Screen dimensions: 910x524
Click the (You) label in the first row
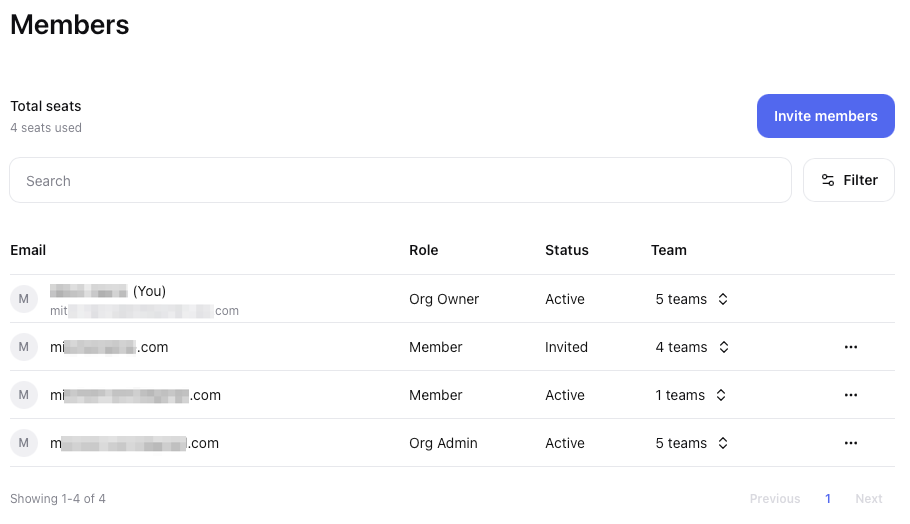(x=149, y=291)
